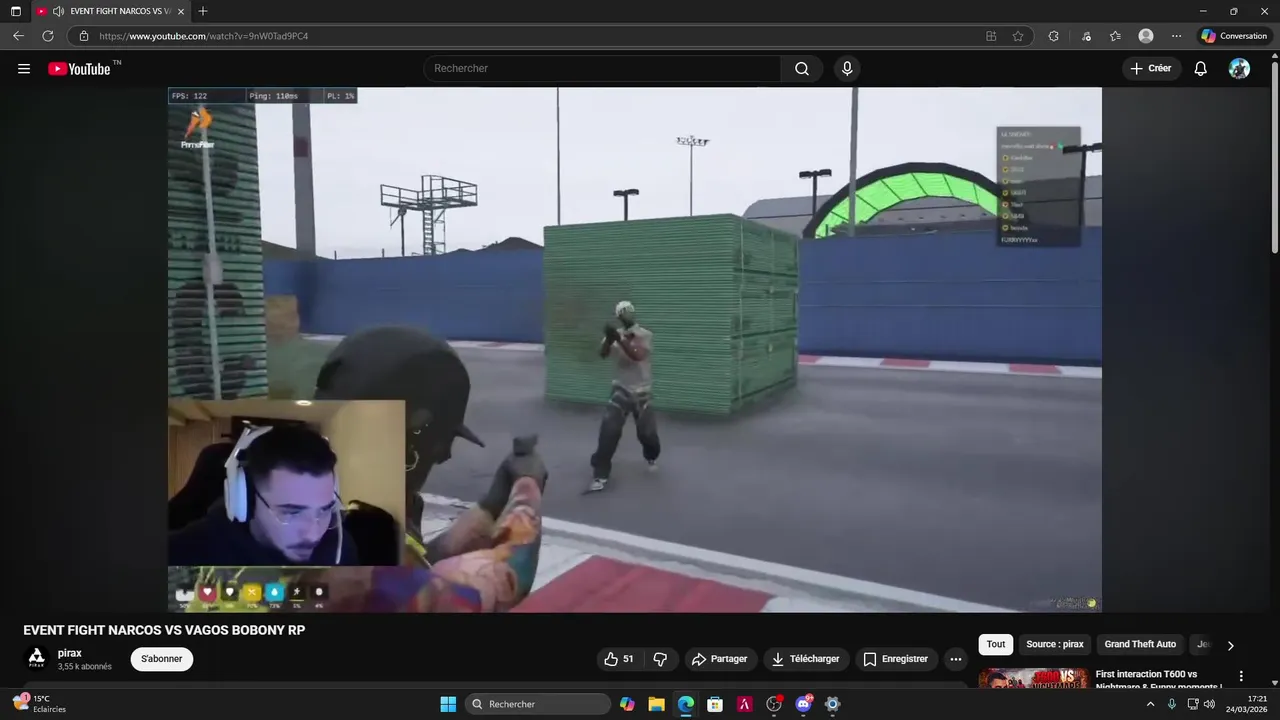The width and height of the screenshot is (1280, 720).
Task: Open the YouTube account avatar menu
Action: pyautogui.click(x=1239, y=69)
